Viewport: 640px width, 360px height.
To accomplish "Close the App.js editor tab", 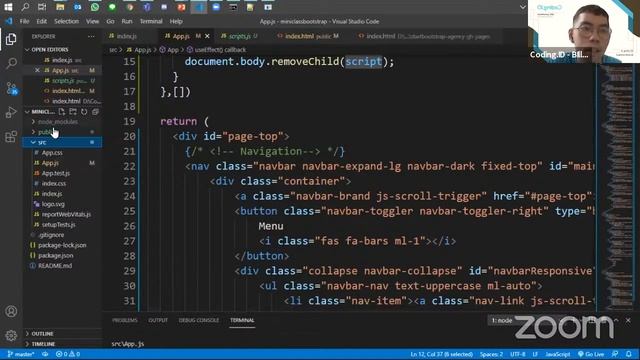I will [x=207, y=36].
